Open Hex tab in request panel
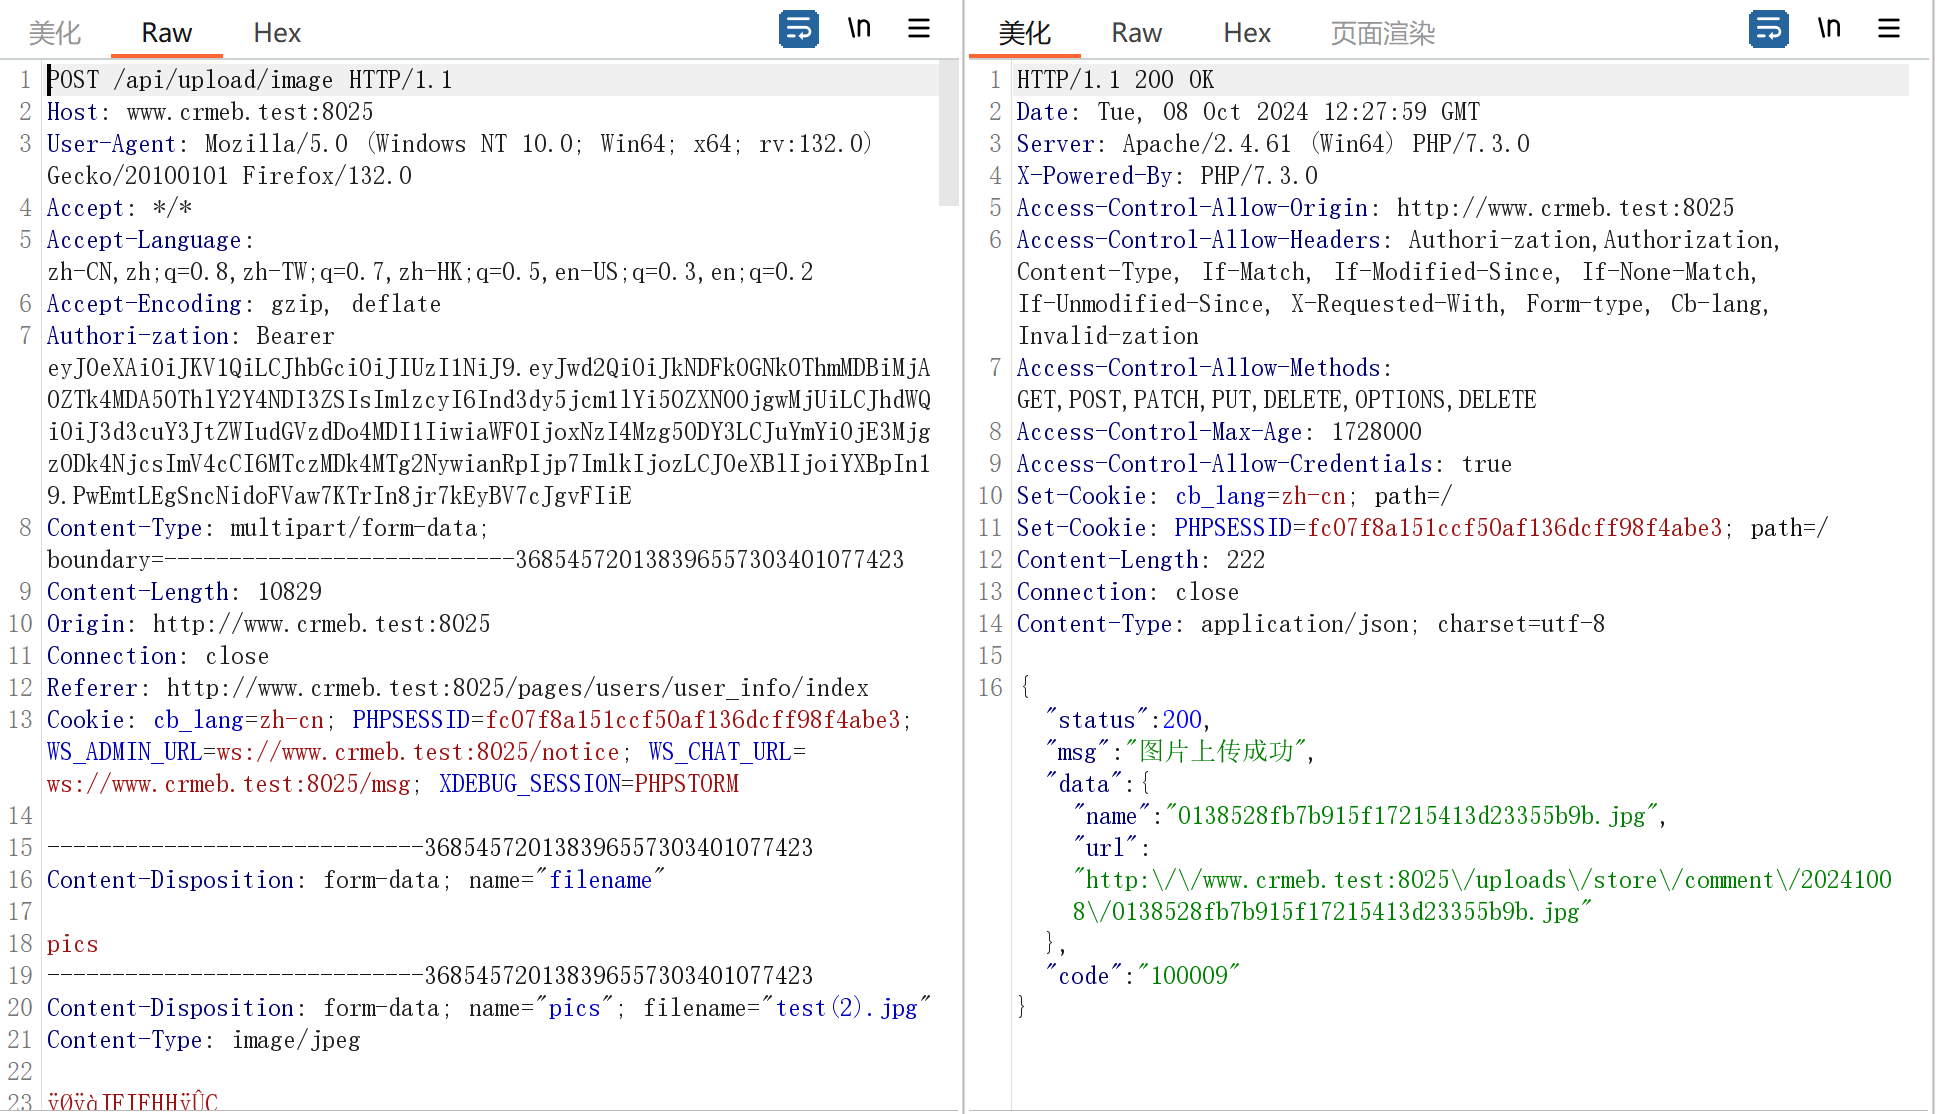This screenshot has height=1114, width=1938. tap(277, 33)
